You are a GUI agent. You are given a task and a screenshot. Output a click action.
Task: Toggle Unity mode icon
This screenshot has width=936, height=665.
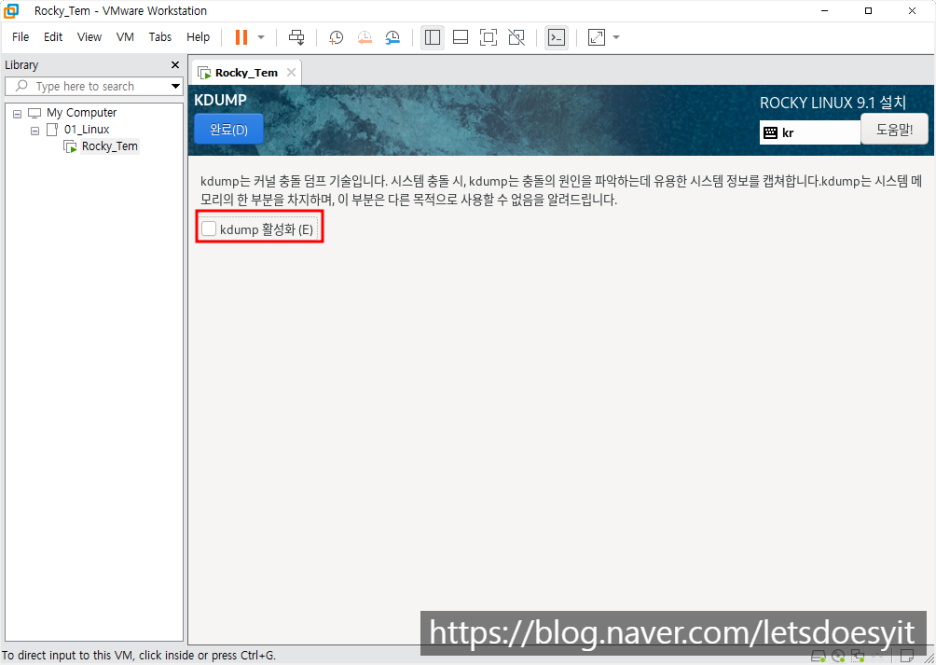(516, 38)
